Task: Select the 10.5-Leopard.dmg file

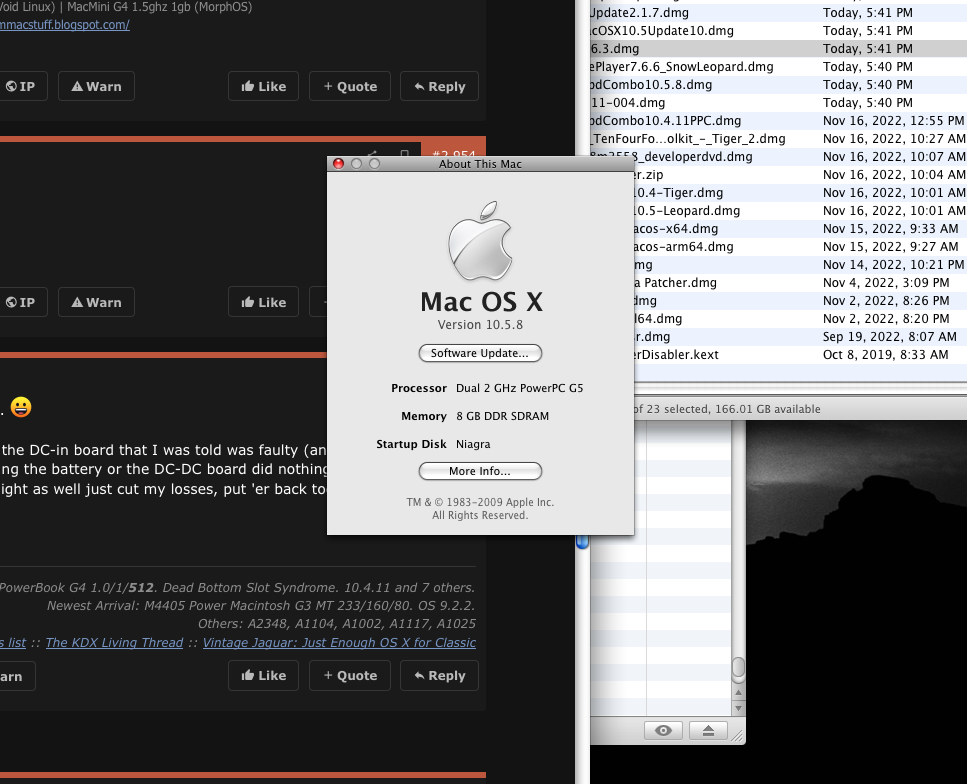Action: click(800, 210)
